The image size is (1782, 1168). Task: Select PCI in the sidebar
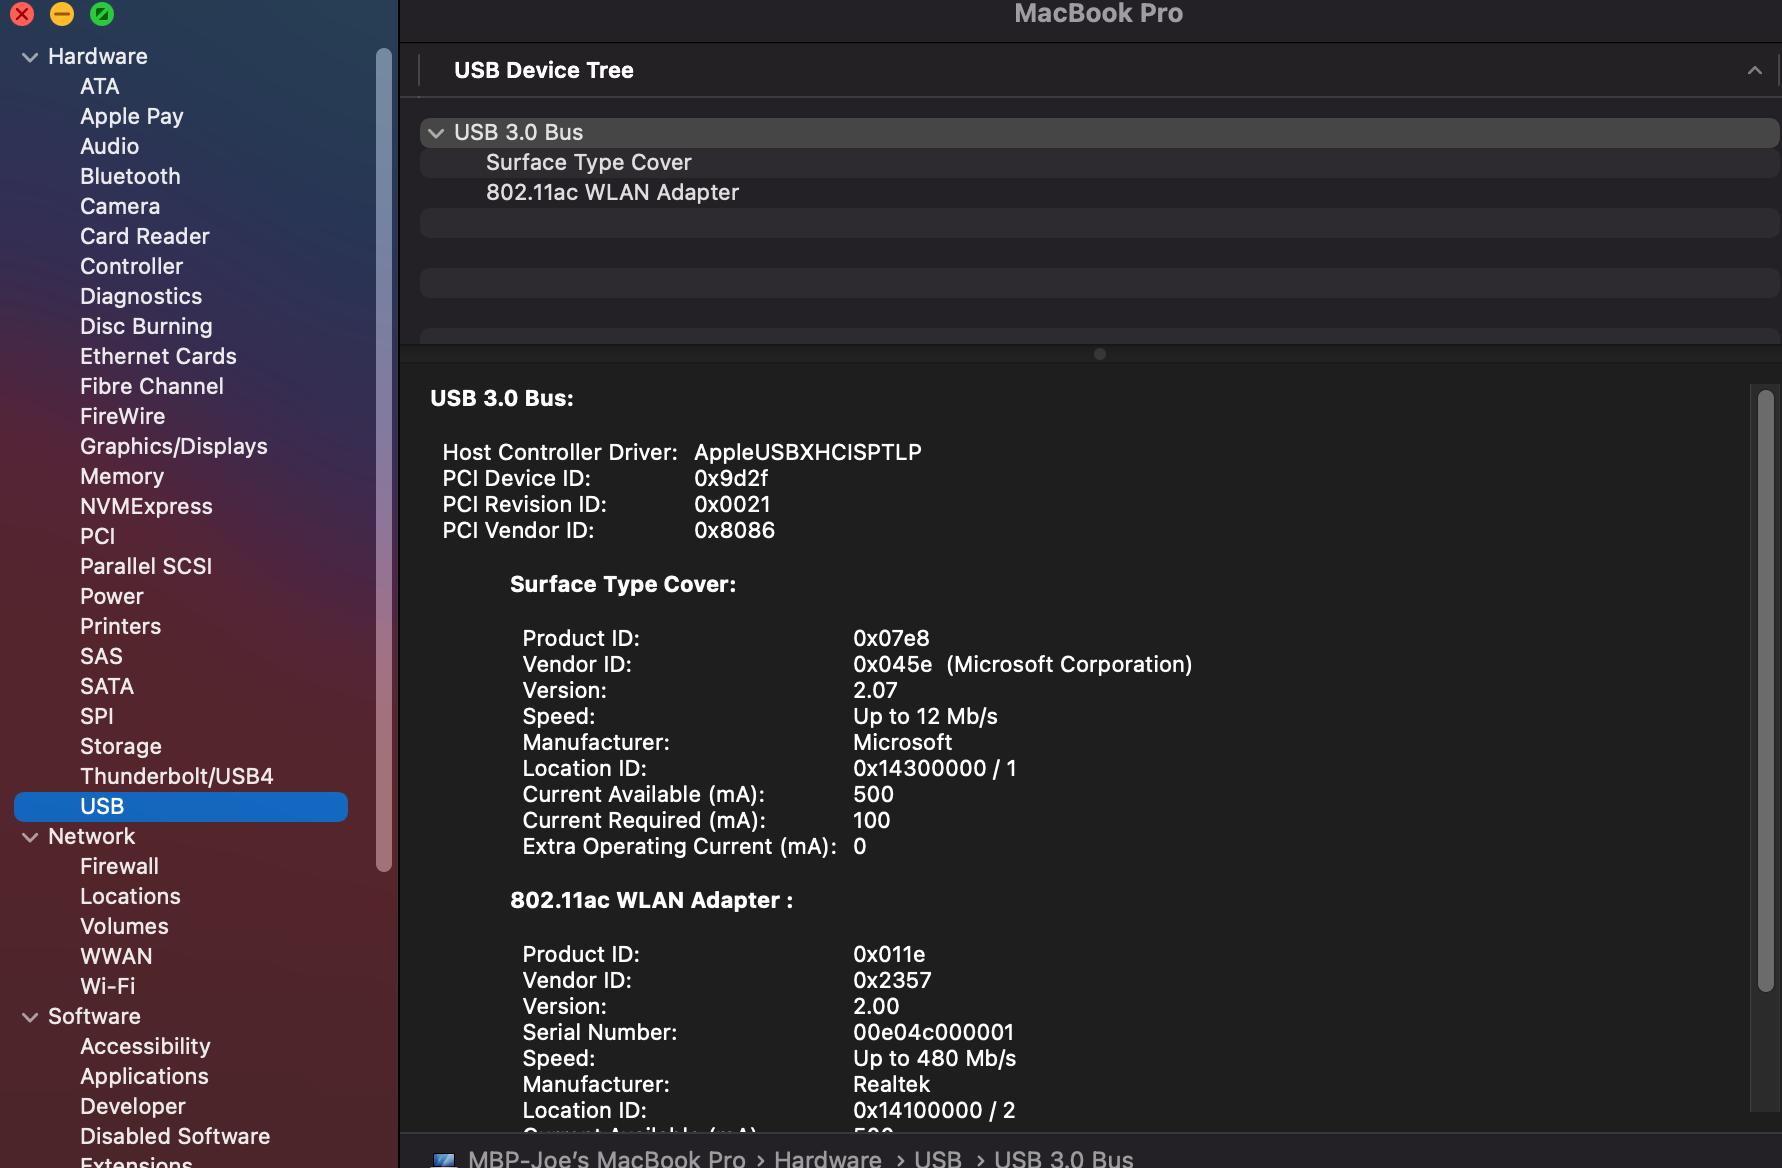point(98,536)
